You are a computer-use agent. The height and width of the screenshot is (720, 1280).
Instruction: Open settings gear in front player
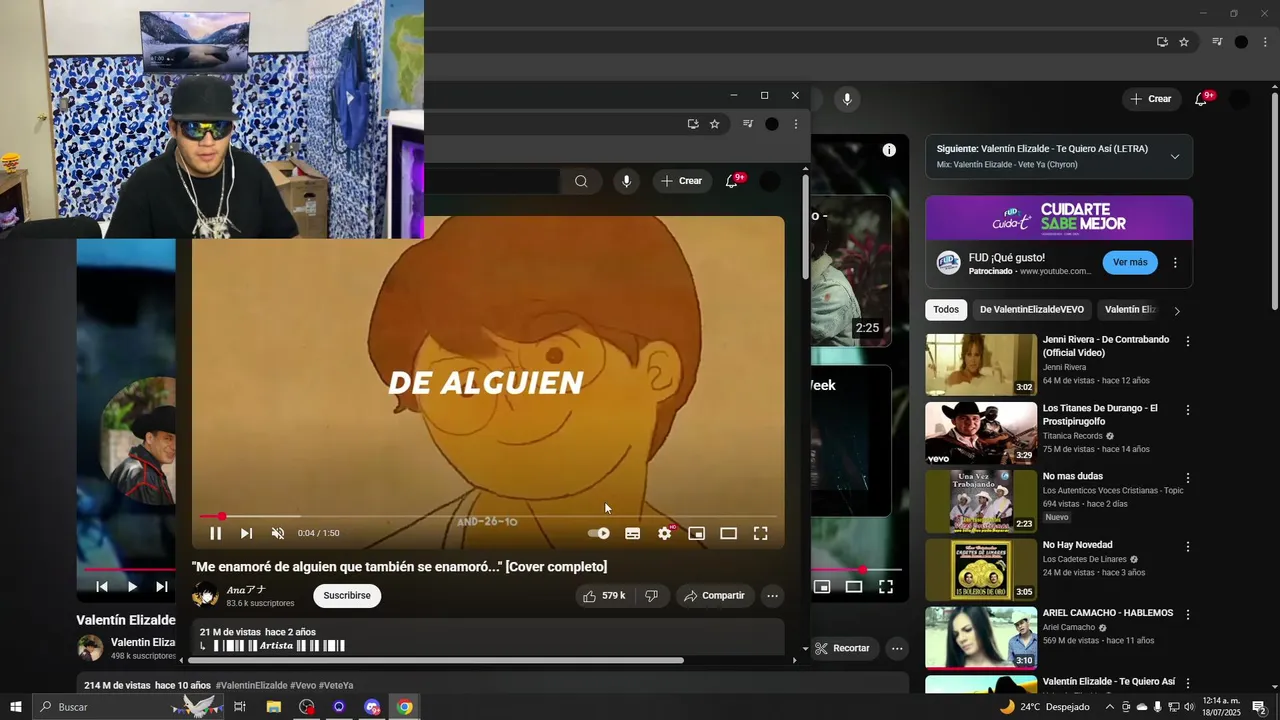(665, 533)
